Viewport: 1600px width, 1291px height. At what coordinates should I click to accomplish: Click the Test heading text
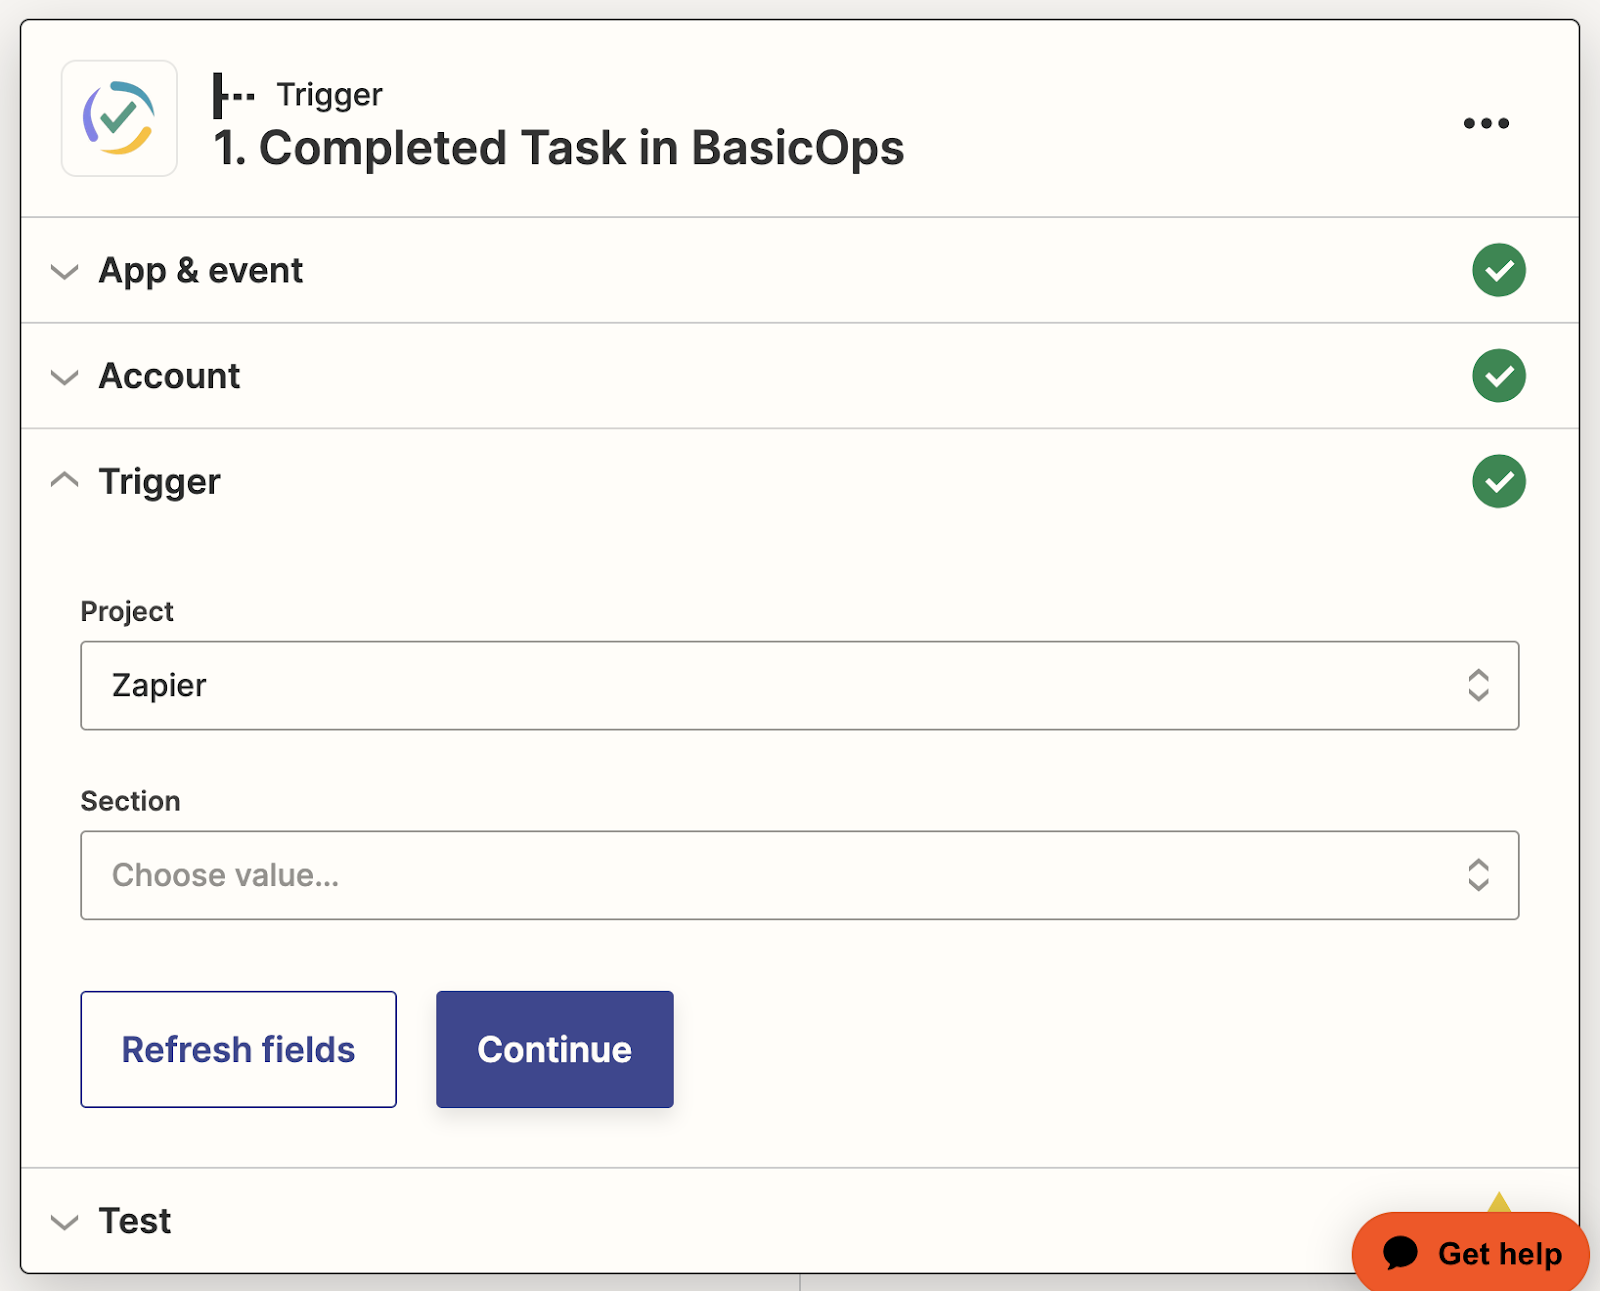pos(135,1221)
